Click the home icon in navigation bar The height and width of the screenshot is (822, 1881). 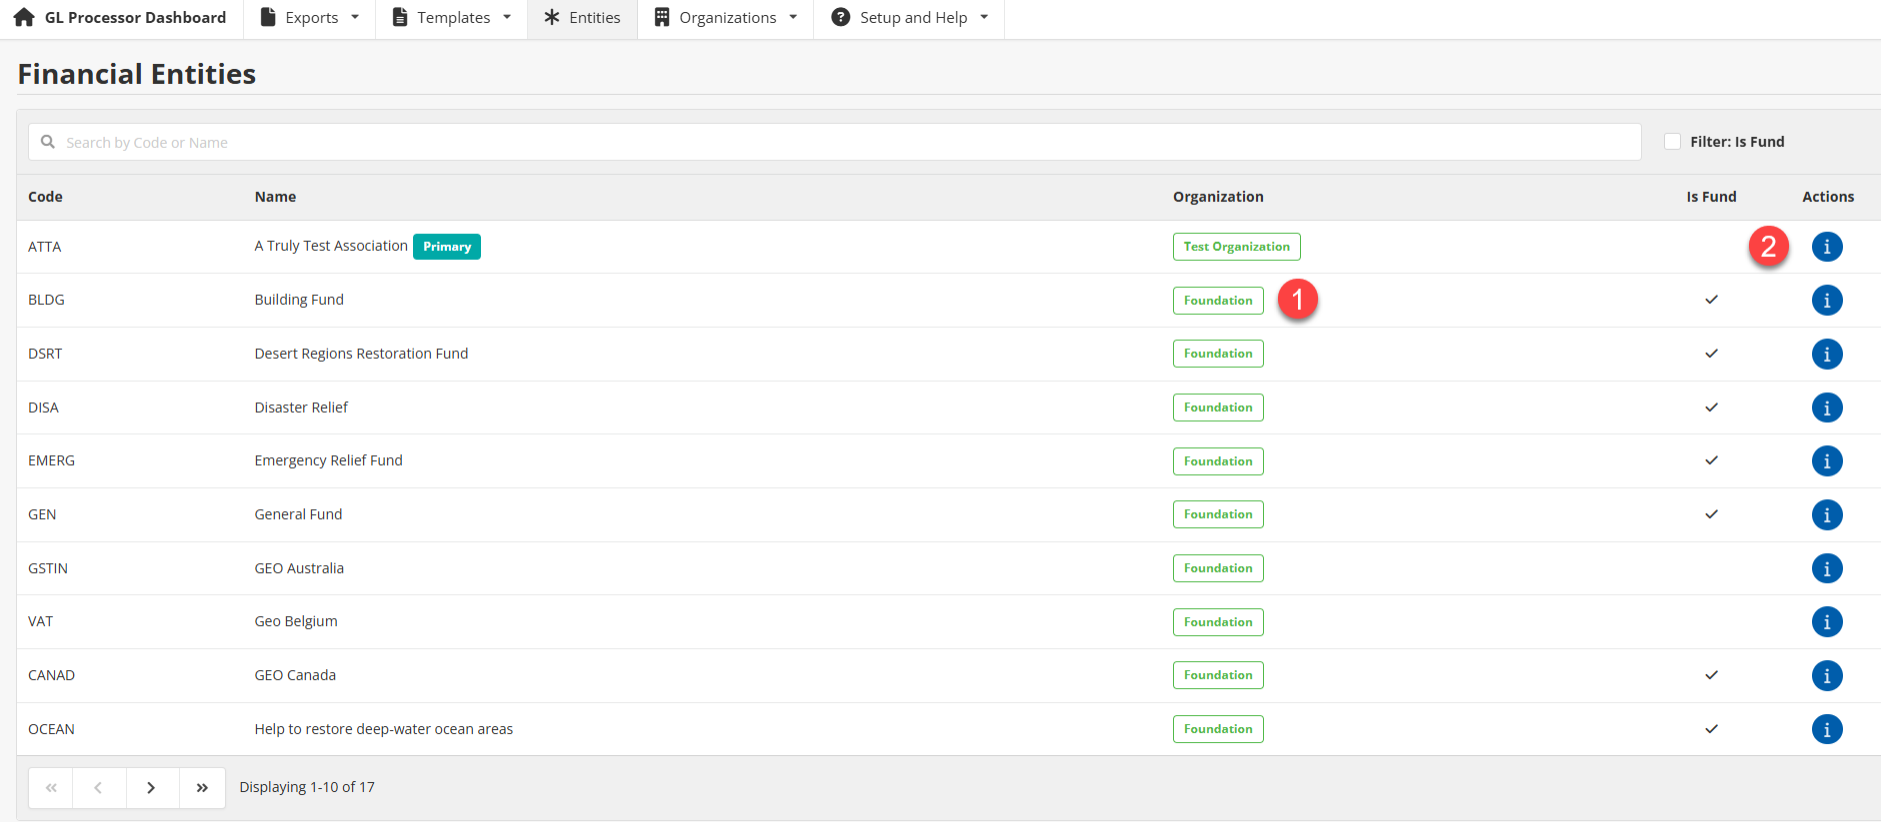pyautogui.click(x=24, y=18)
